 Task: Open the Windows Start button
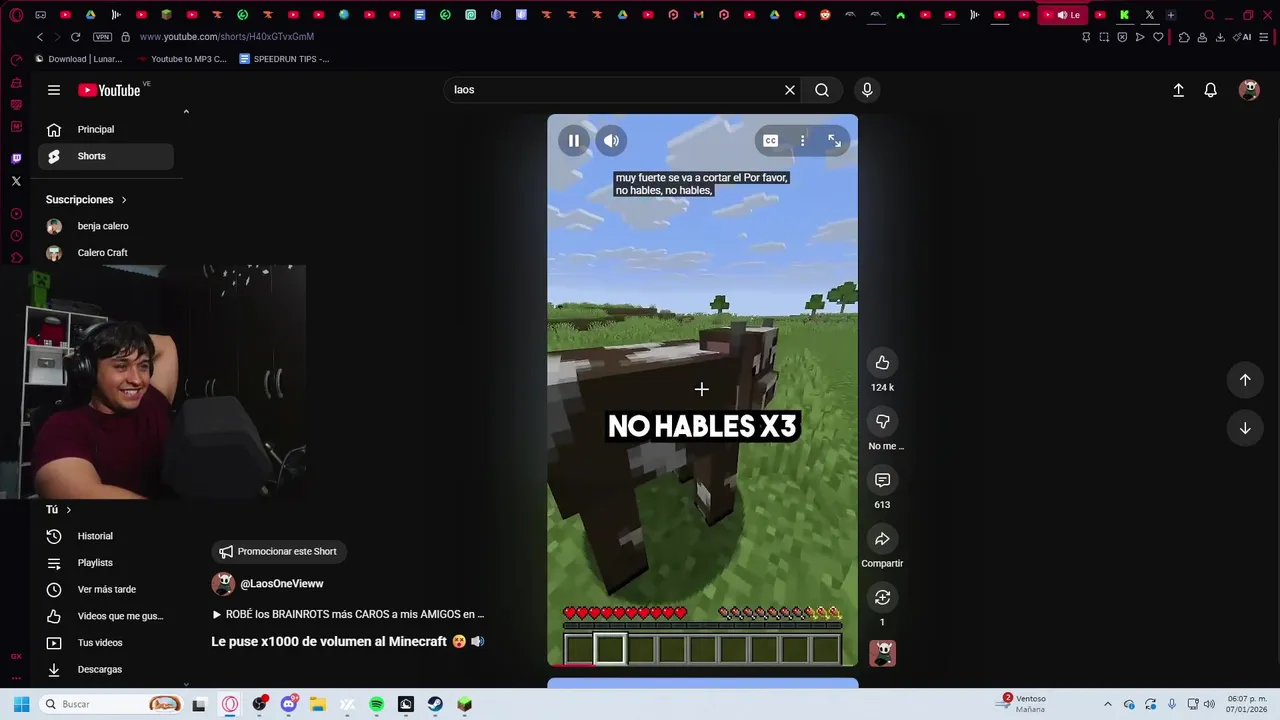coord(21,704)
